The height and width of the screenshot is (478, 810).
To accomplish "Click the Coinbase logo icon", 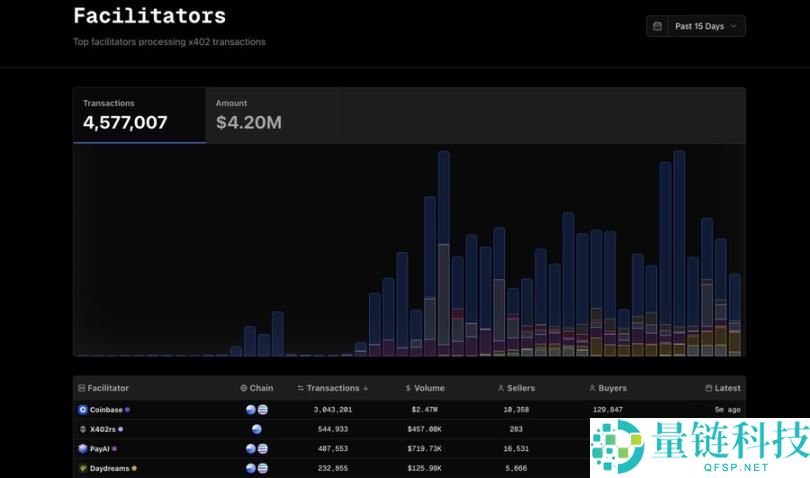I will click(83, 409).
